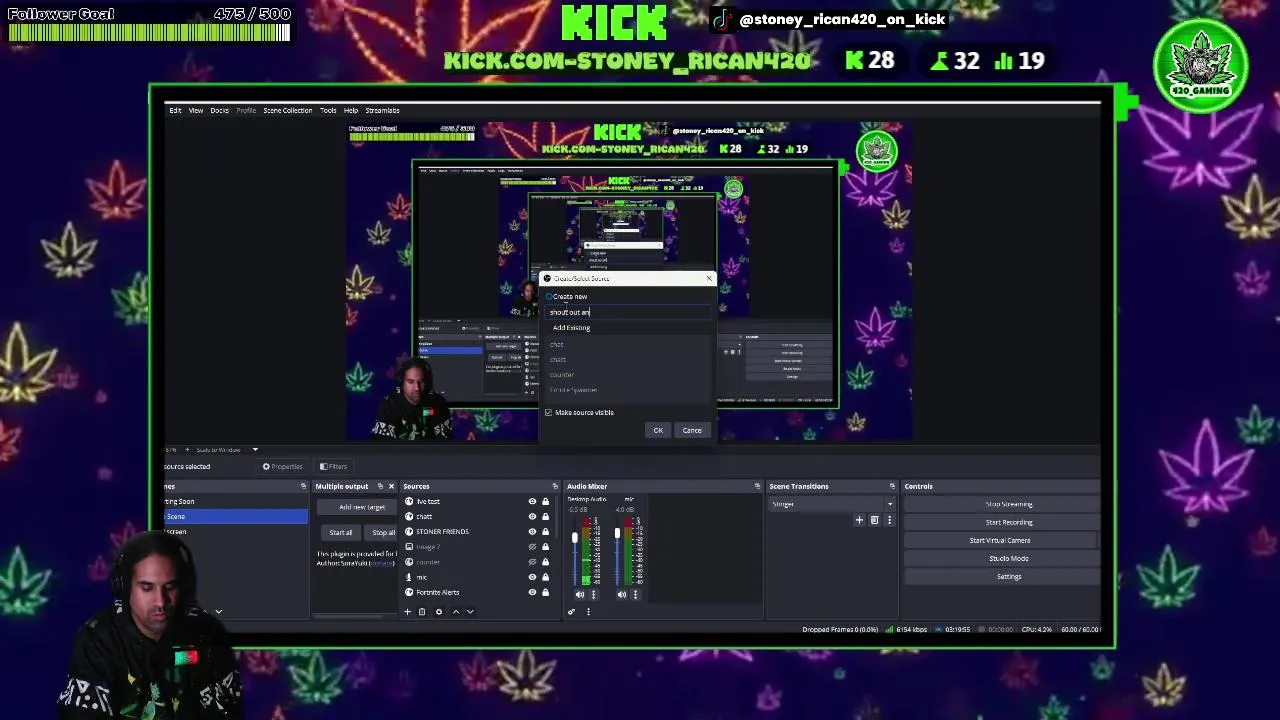Viewport: 1280px width, 720px height.
Task: Mute the Desktop Audio speaker icon
Action: [579, 594]
